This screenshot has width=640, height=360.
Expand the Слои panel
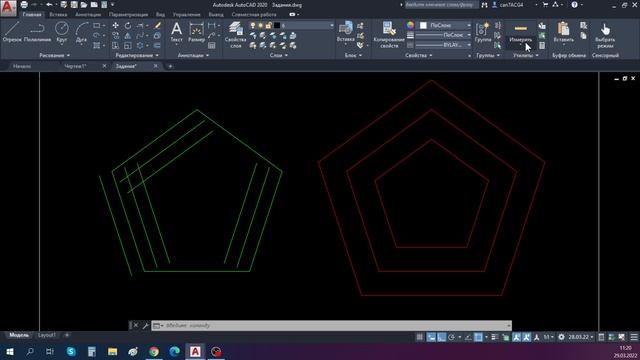[279, 55]
